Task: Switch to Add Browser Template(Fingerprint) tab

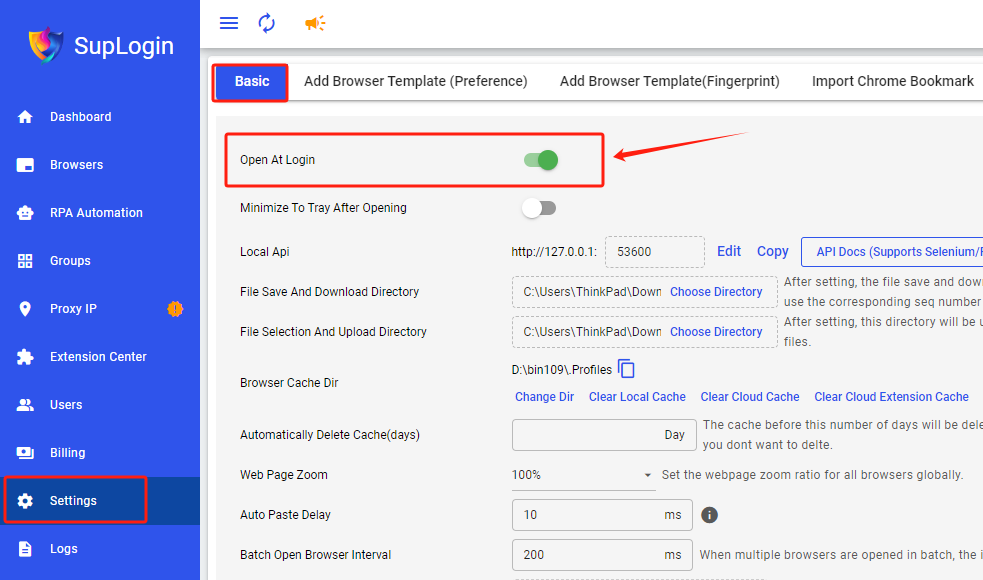Action: [669, 81]
